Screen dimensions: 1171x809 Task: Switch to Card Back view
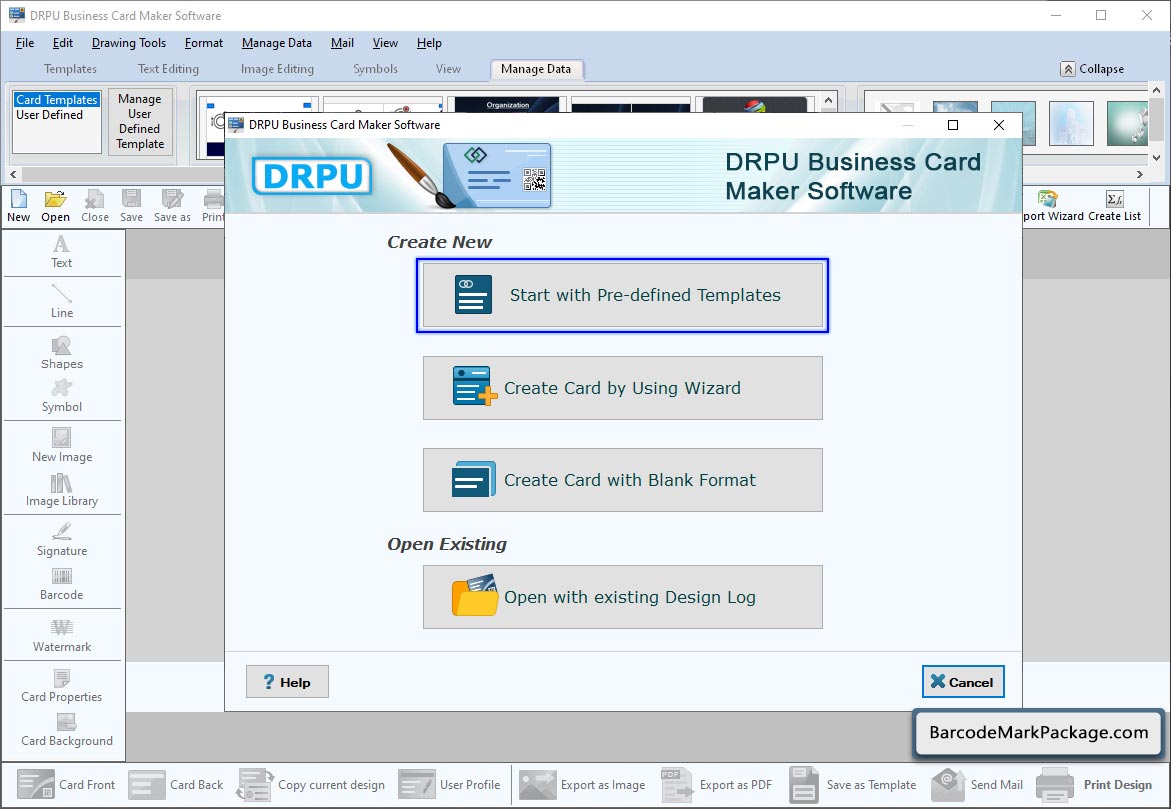[x=176, y=784]
